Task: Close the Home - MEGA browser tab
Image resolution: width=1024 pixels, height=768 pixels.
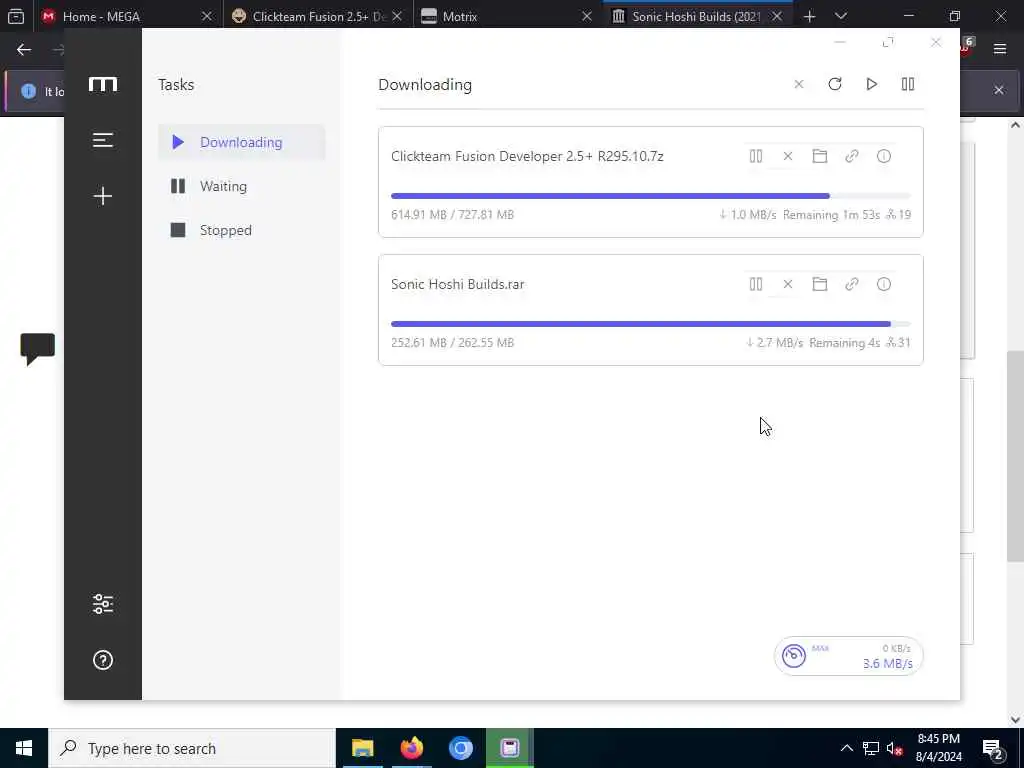Action: (x=206, y=16)
